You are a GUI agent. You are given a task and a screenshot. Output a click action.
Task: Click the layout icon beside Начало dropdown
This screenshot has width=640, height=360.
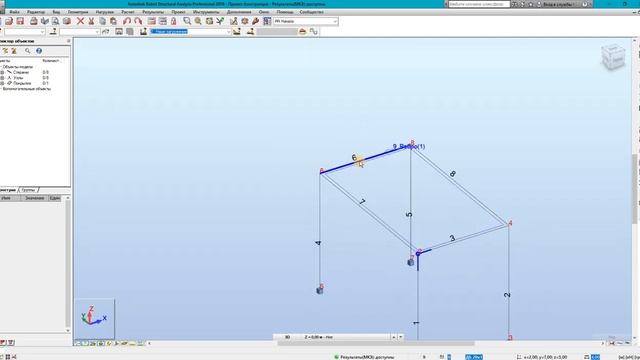coord(267,21)
